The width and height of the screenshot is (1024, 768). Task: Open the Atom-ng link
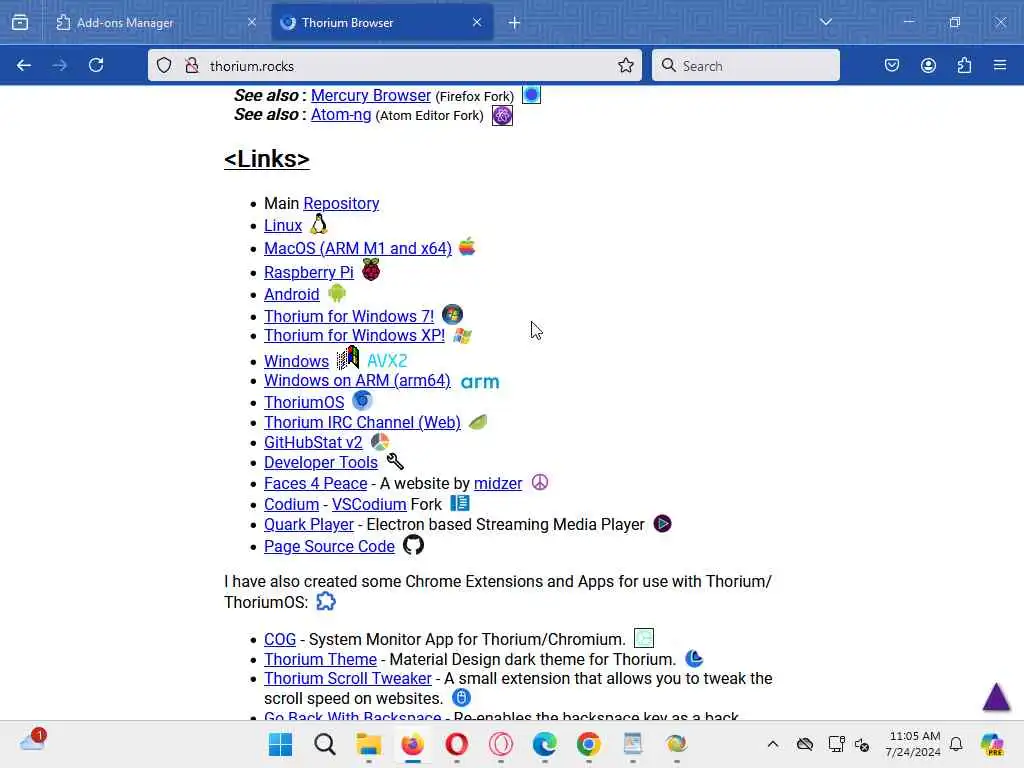point(341,115)
